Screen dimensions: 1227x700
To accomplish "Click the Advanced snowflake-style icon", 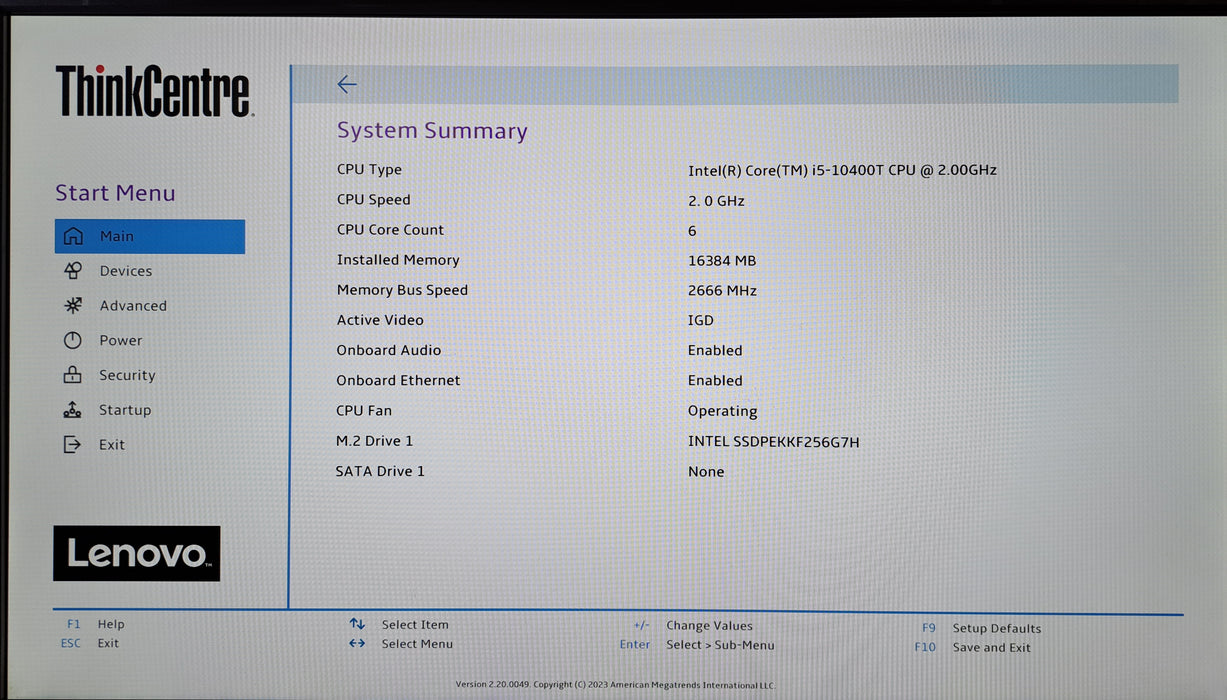I will (x=73, y=306).
